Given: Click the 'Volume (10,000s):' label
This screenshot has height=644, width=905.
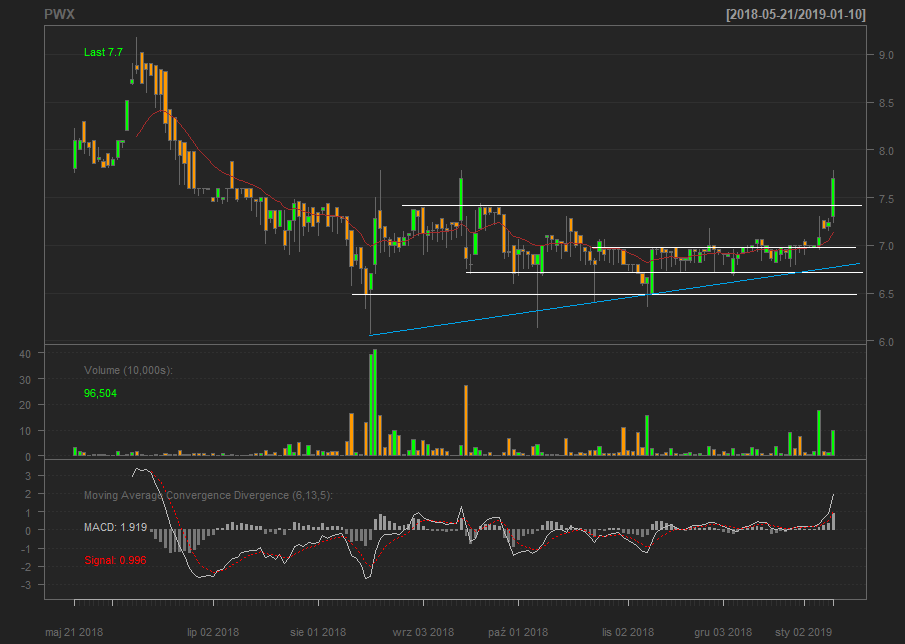Looking at the screenshot, I should point(128,370).
